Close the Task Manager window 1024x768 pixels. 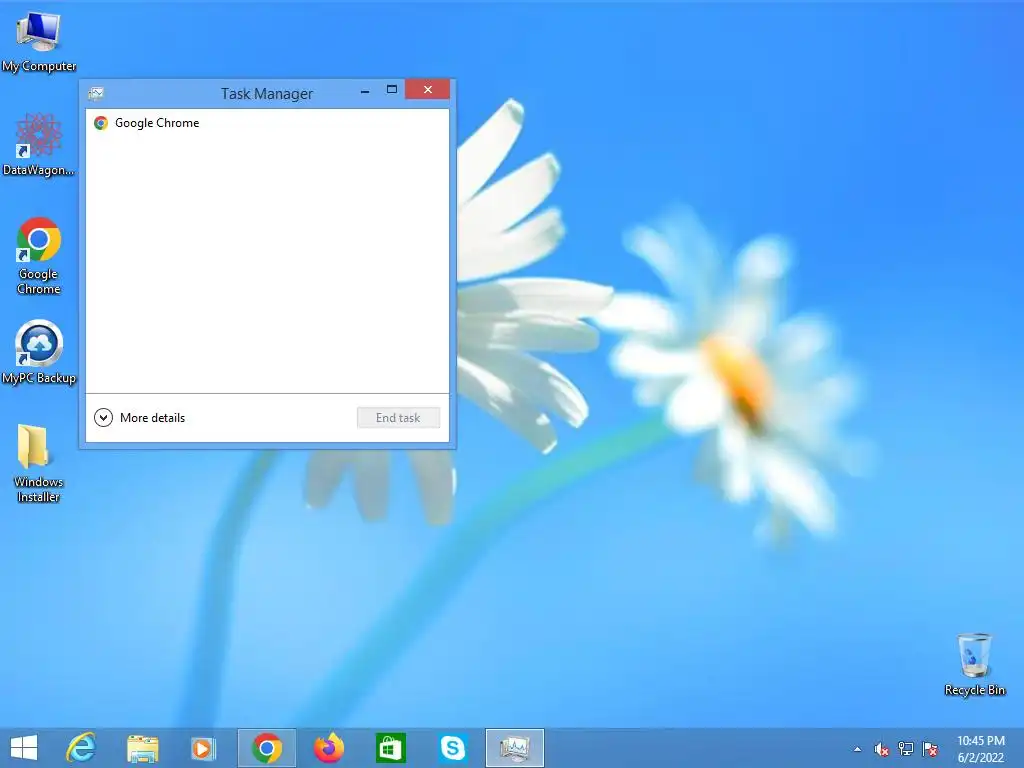[x=428, y=89]
